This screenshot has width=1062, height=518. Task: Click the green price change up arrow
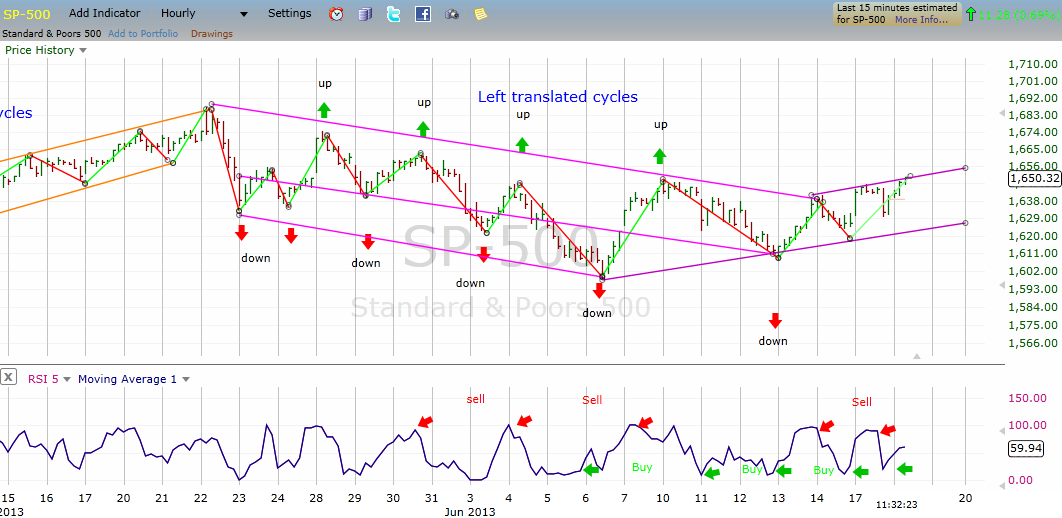[971, 13]
